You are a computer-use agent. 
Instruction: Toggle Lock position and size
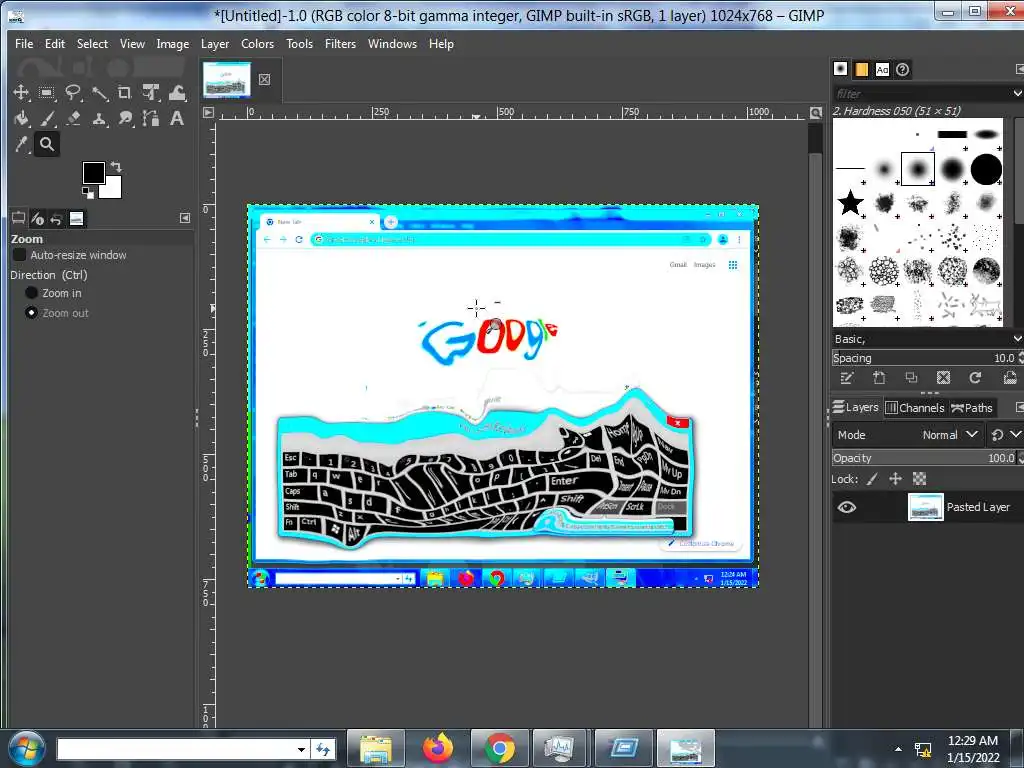tap(895, 479)
